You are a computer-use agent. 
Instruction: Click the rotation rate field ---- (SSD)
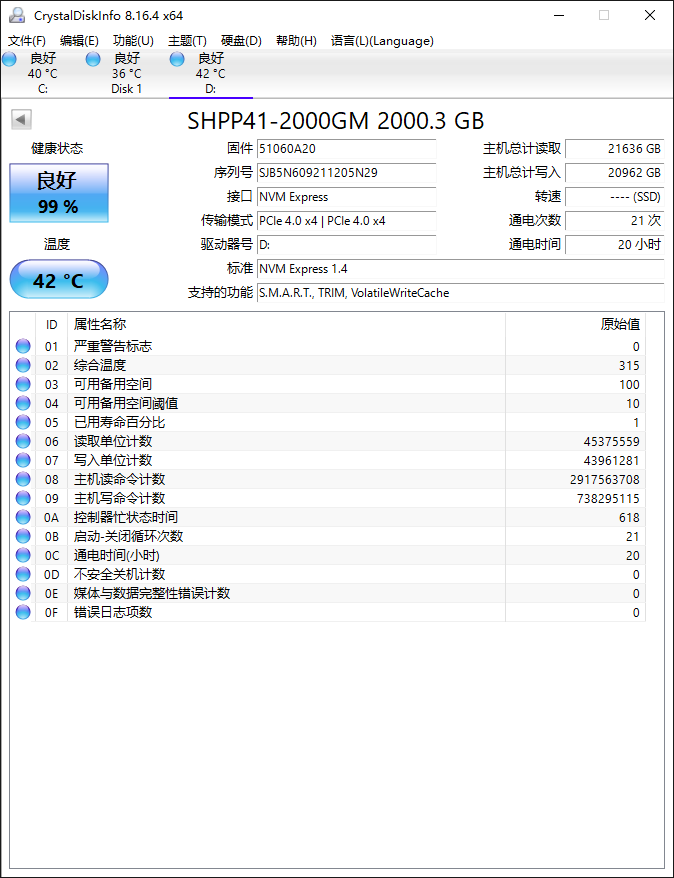[x=615, y=197]
